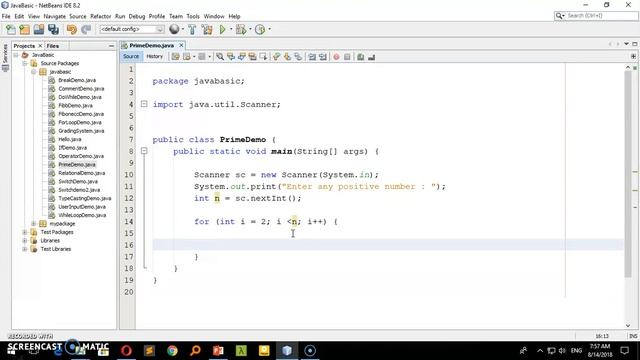Switch editor to History view
640x360 pixels.
(155, 57)
